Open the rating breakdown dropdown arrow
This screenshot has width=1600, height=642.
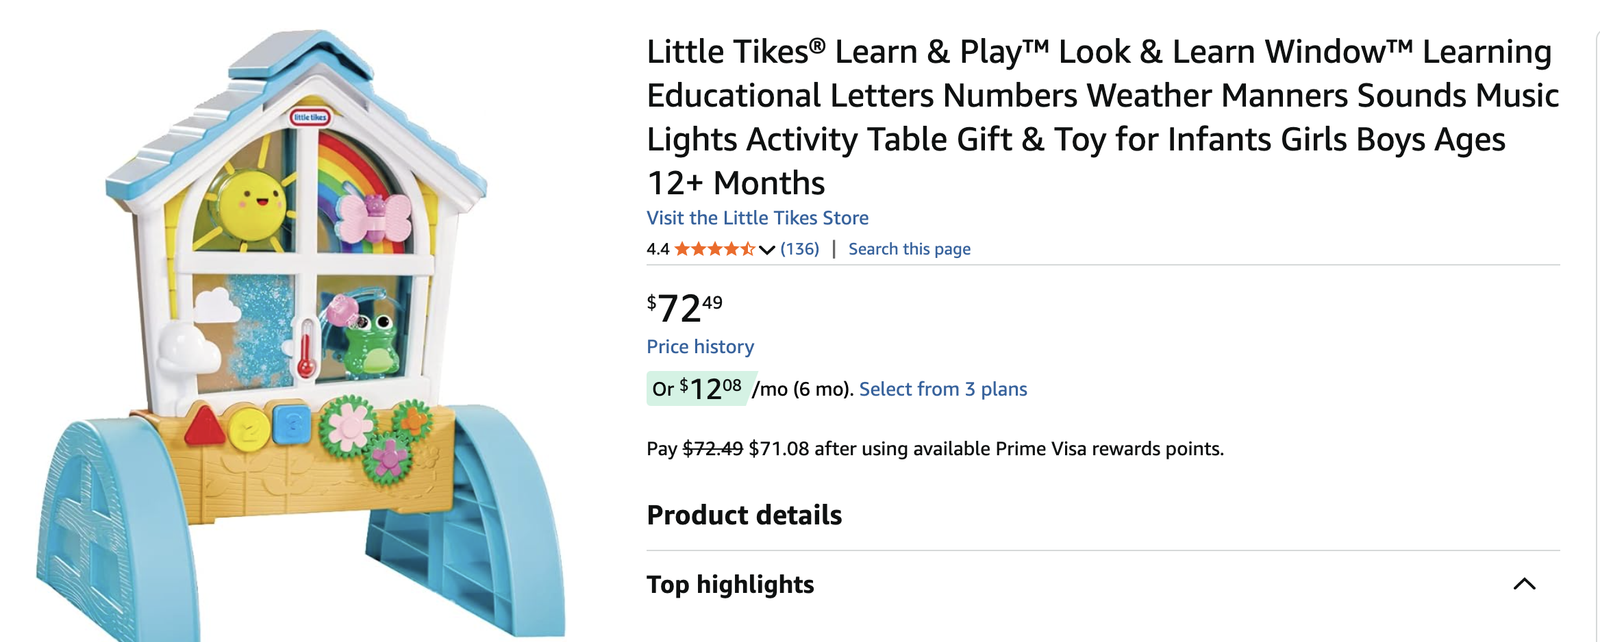click(767, 250)
